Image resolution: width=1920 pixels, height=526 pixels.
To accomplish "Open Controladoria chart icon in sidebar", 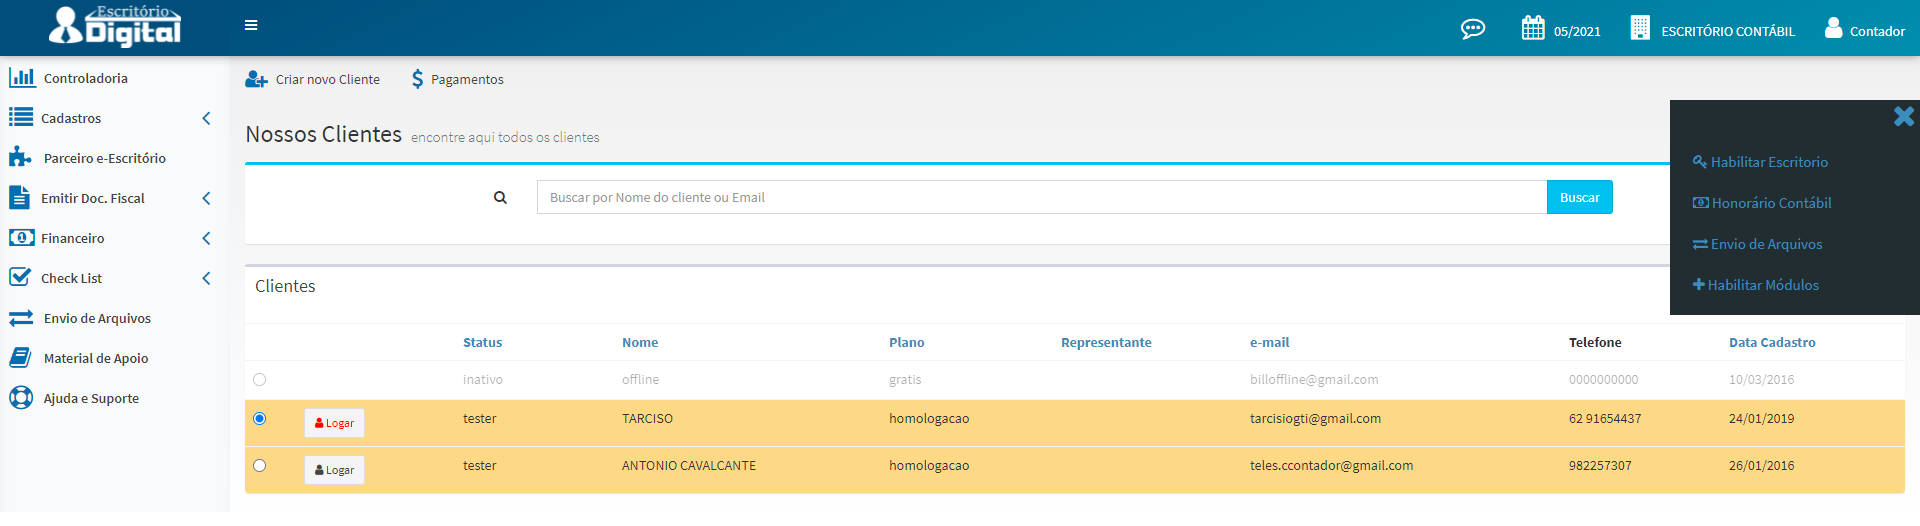I will click(x=22, y=77).
